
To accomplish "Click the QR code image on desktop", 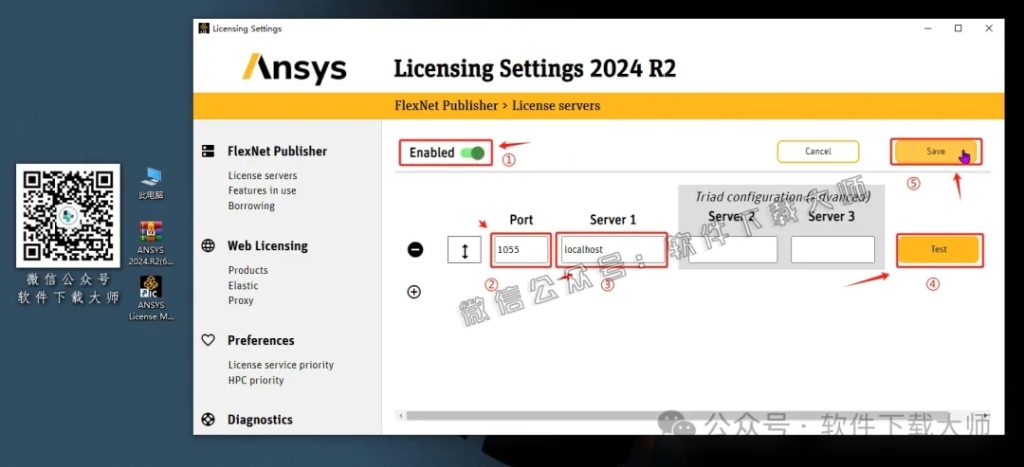I will coord(68,216).
